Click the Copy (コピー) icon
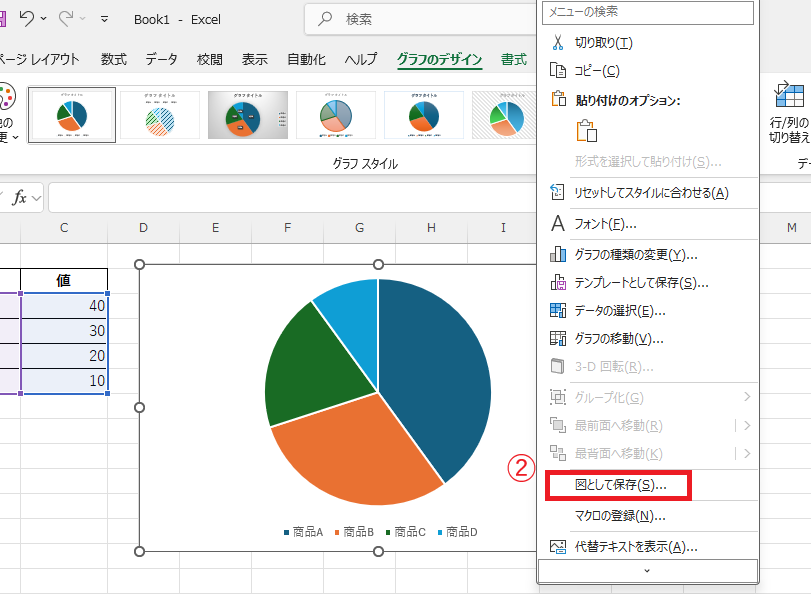The width and height of the screenshot is (811, 594). coord(556,71)
